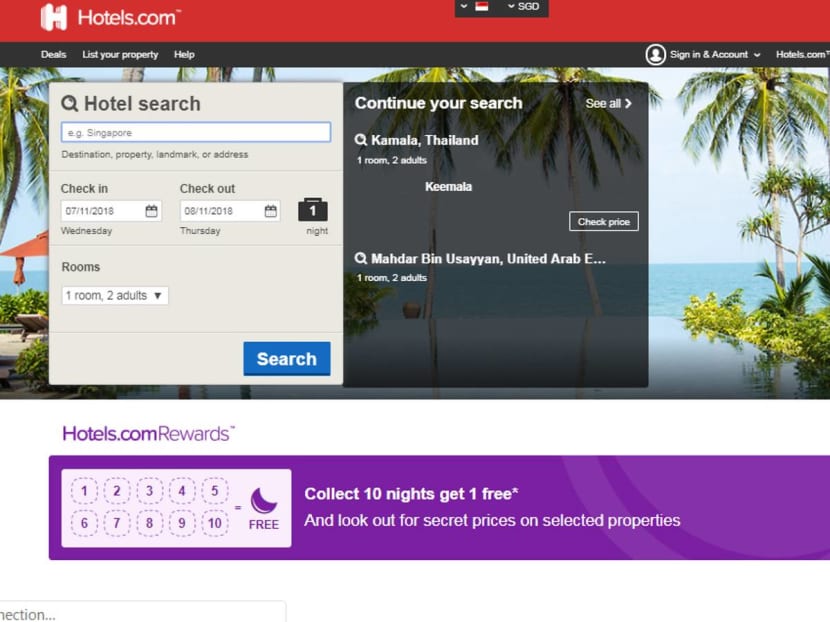Screen dimensions: 830x622
Task: Click the night stamp number 5
Action: [x=214, y=491]
